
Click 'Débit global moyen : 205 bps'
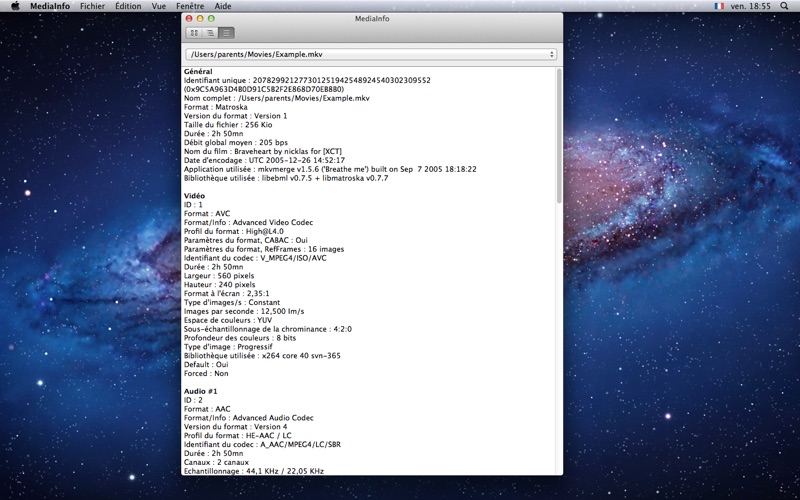236,142
